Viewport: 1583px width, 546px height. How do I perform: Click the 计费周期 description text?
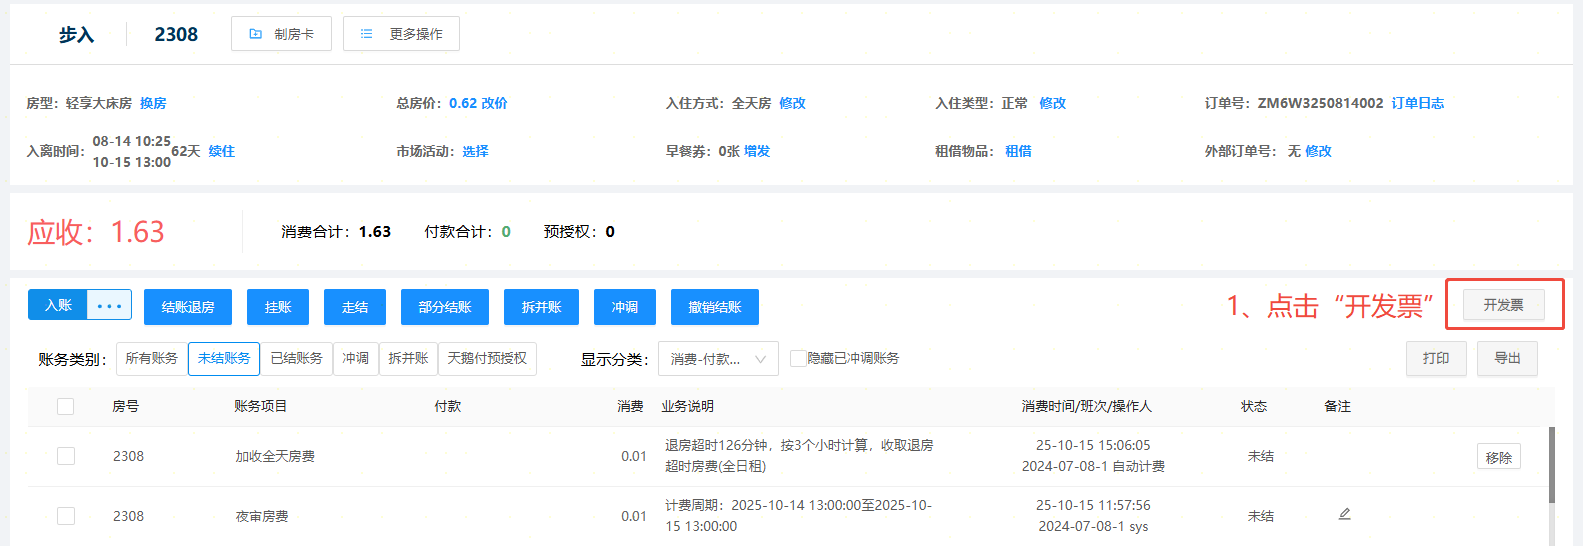coord(798,515)
